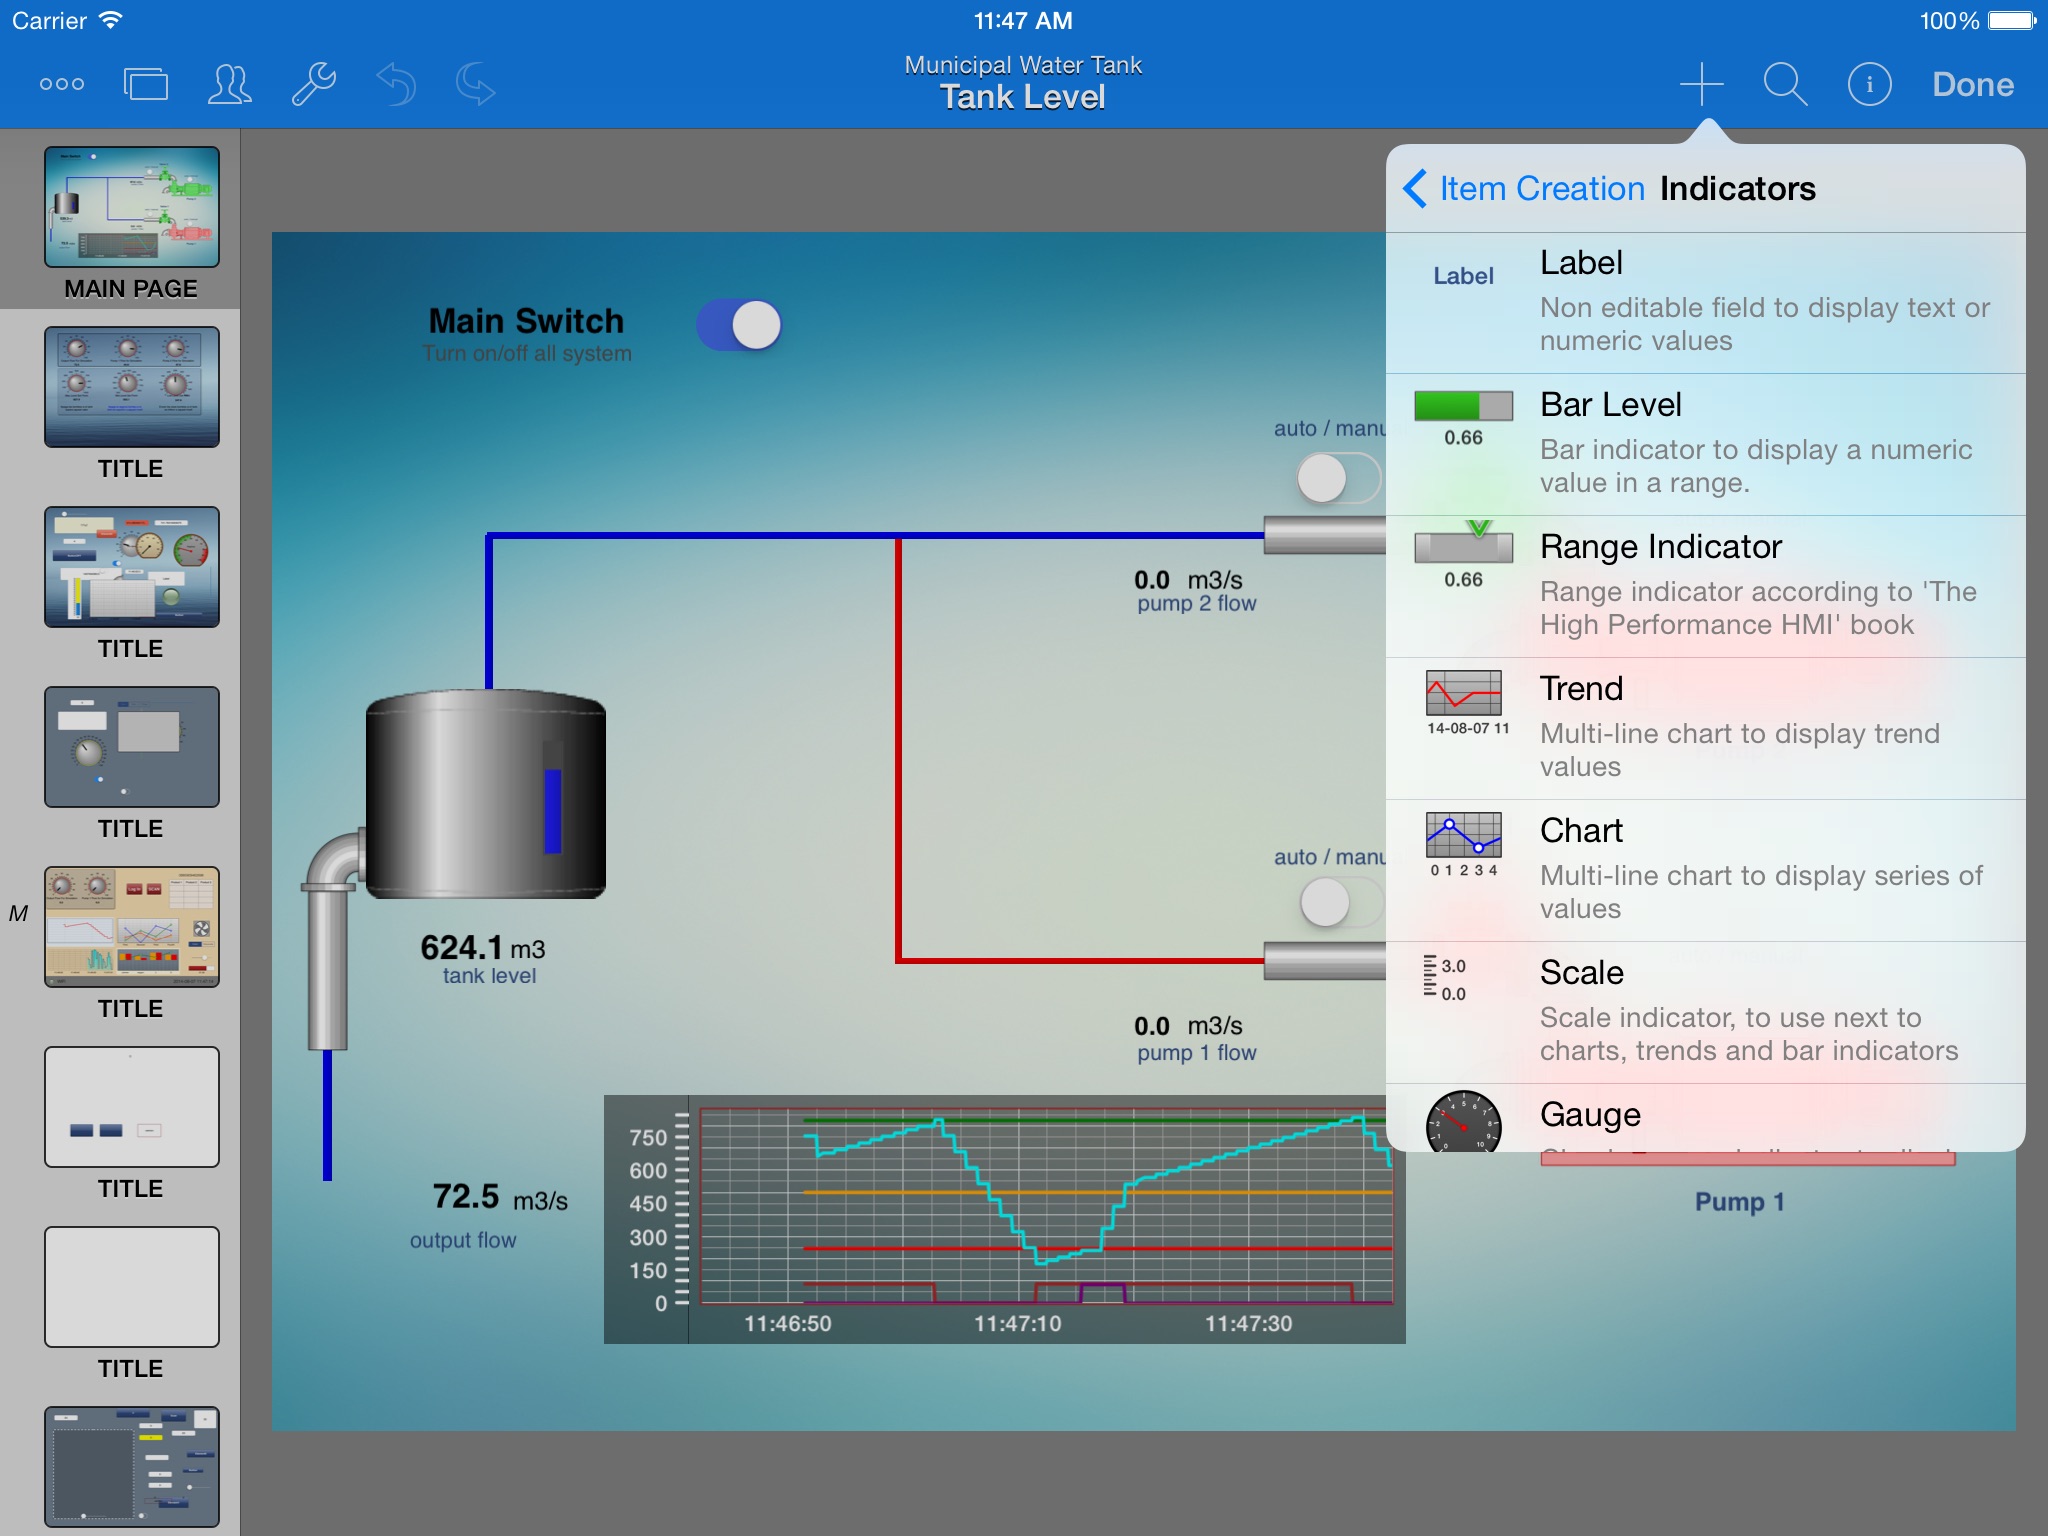
Task: Click the undo arrow icon
Action: 396,84
